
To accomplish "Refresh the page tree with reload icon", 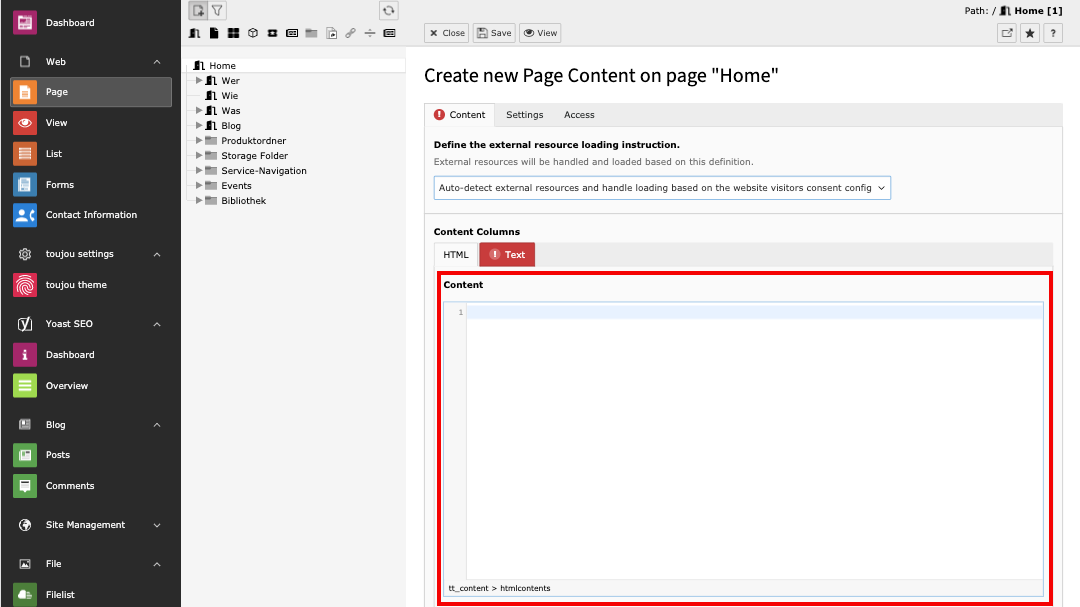I will pyautogui.click(x=389, y=11).
